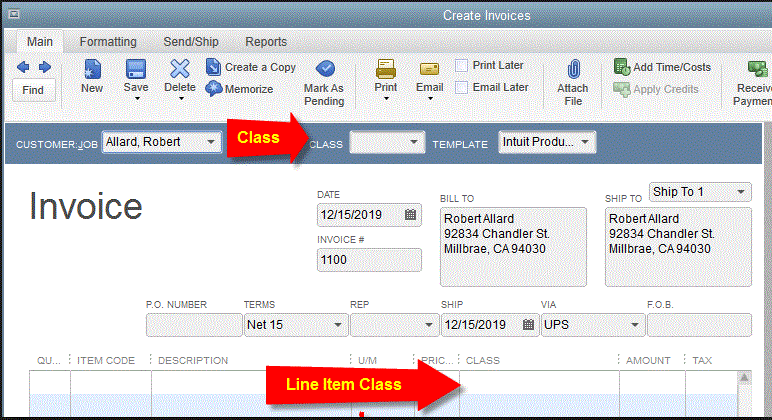Open the Template dropdown

(585, 142)
